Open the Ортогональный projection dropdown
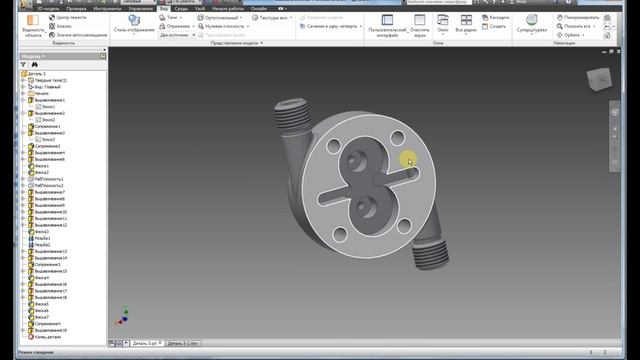Screen dimensions: 640x360 click(220, 18)
